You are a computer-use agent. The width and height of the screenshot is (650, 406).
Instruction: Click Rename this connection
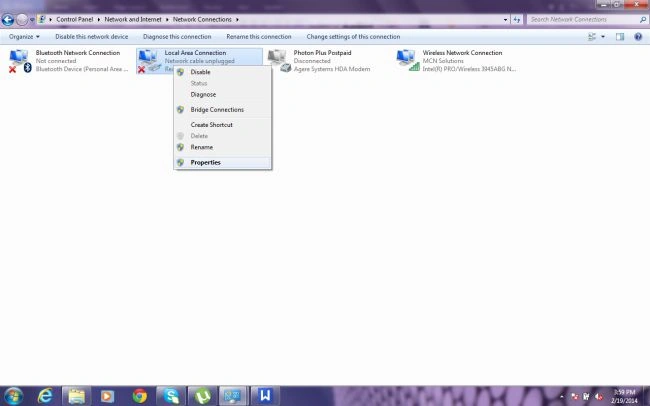259,36
